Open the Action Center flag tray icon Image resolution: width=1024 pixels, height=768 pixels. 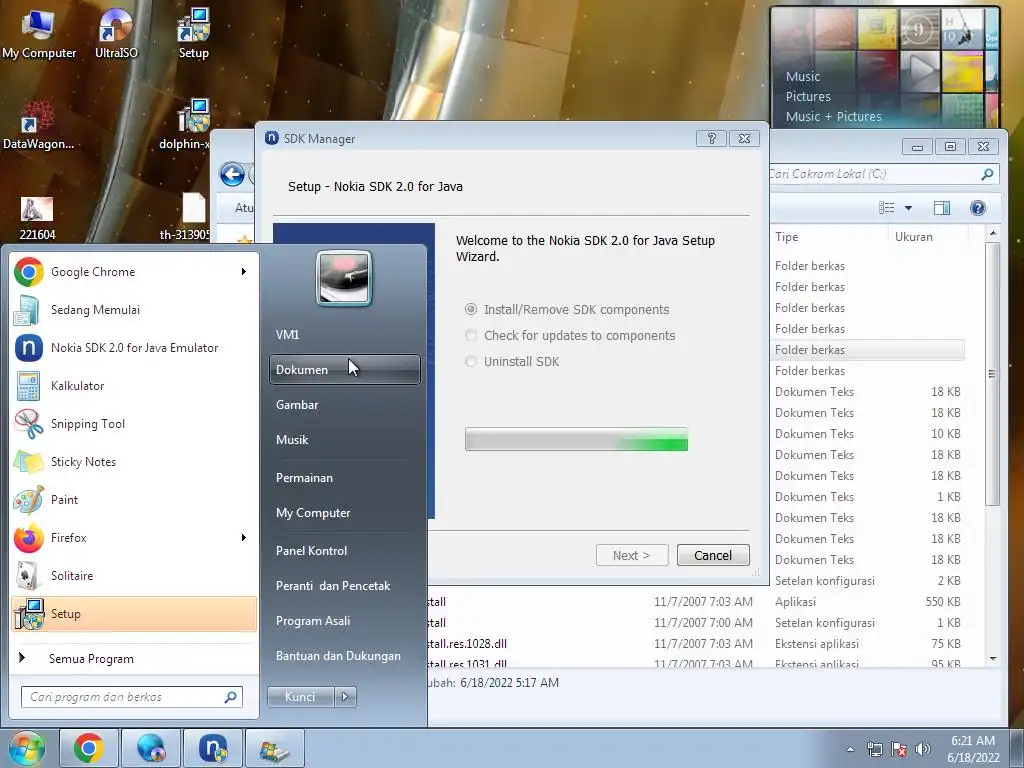899,749
